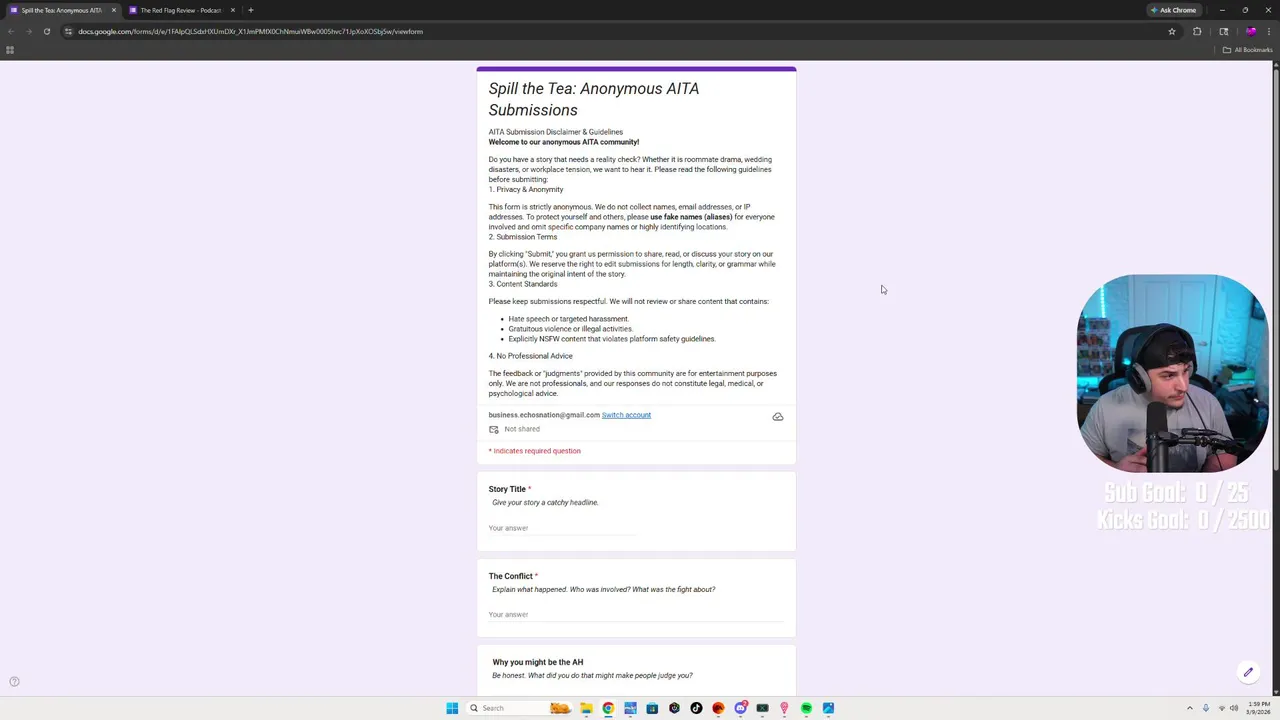1280x720 pixels.
Task: Show hidden system tray icons
Action: click(1189, 708)
